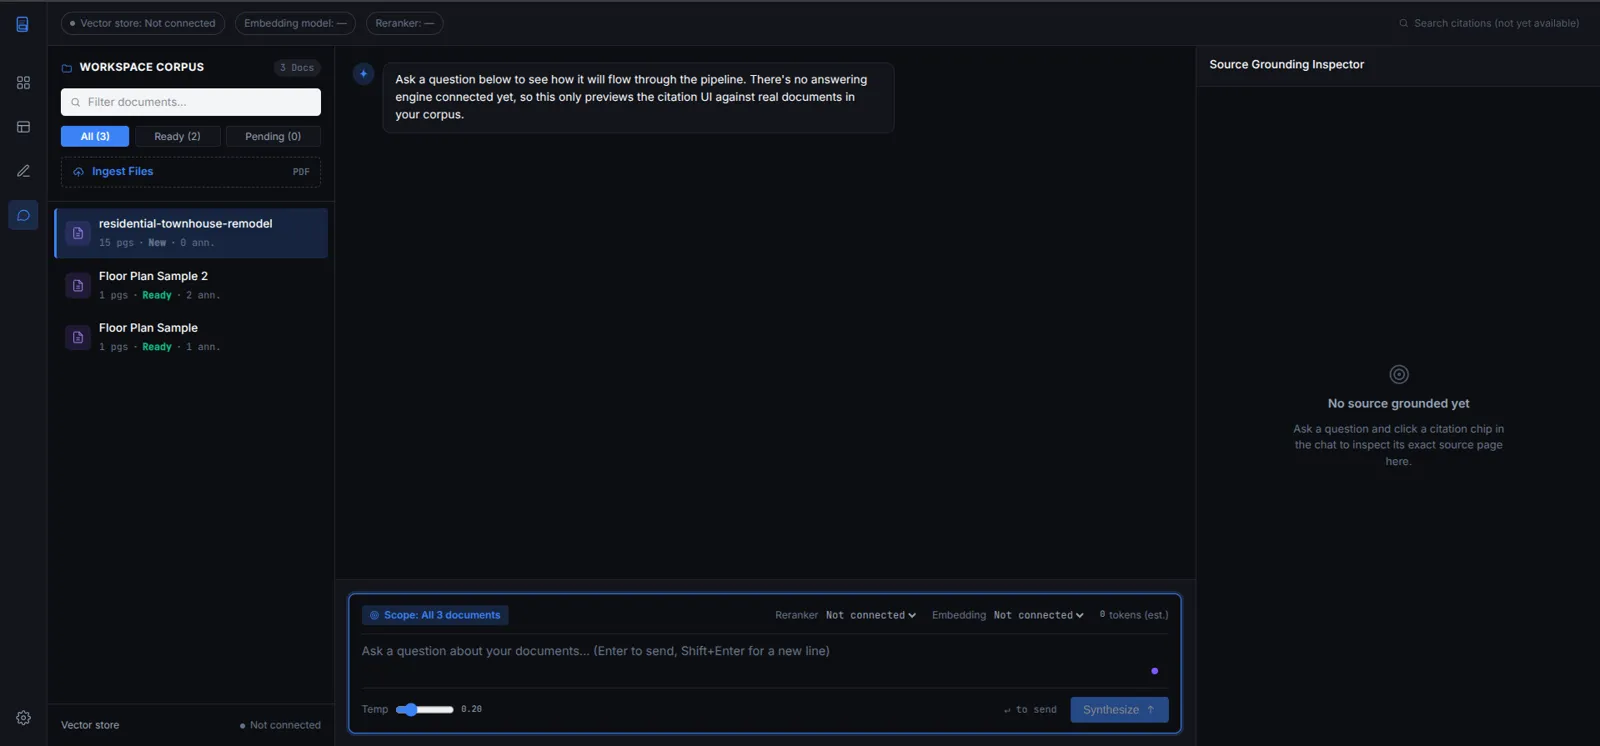Viewport: 1600px width, 746px height.
Task: Focus the Filter documents input field
Action: coord(191,102)
